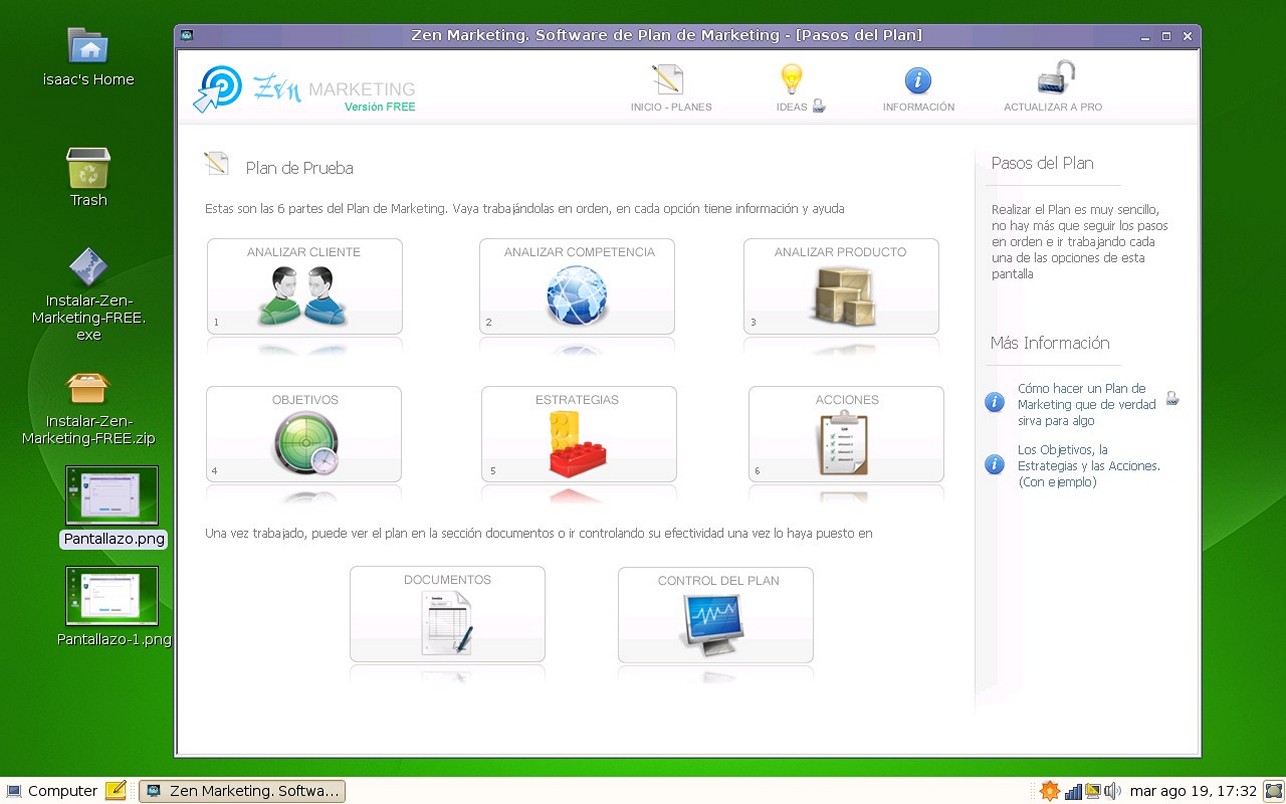
Task: Open the window menu icon in title bar
Action: [187, 35]
